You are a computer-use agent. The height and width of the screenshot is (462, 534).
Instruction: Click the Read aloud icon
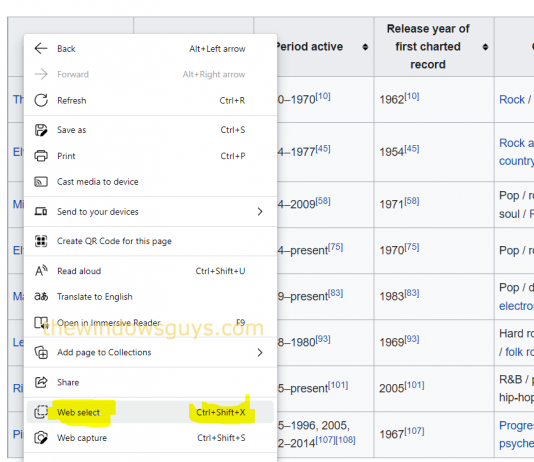(41, 271)
